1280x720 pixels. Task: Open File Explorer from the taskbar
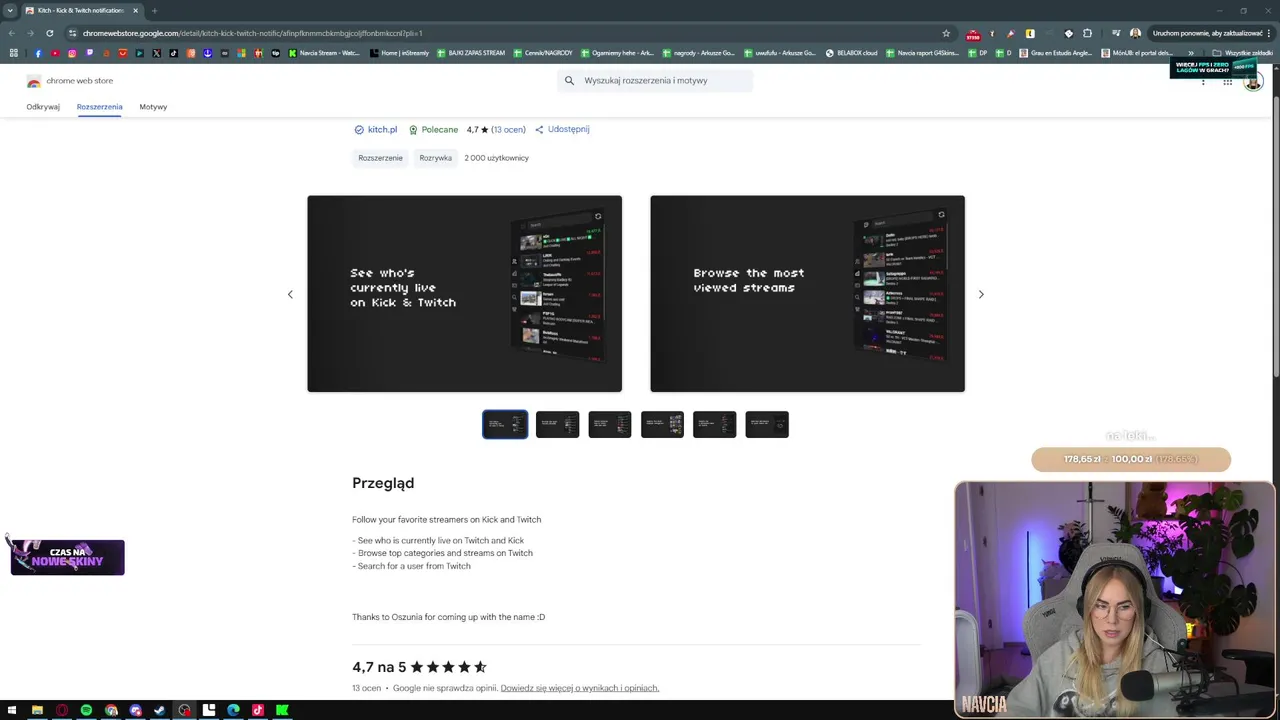coord(37,710)
